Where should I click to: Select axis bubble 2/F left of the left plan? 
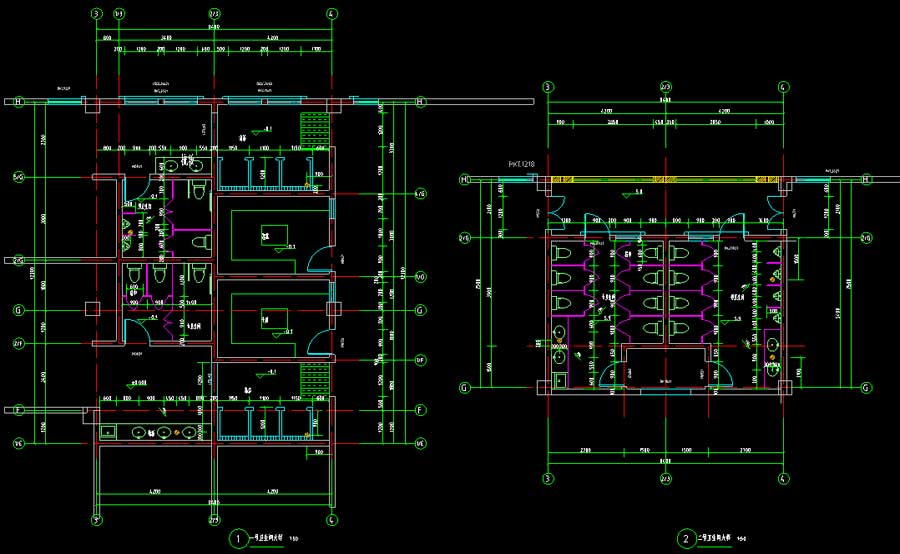click(18, 343)
